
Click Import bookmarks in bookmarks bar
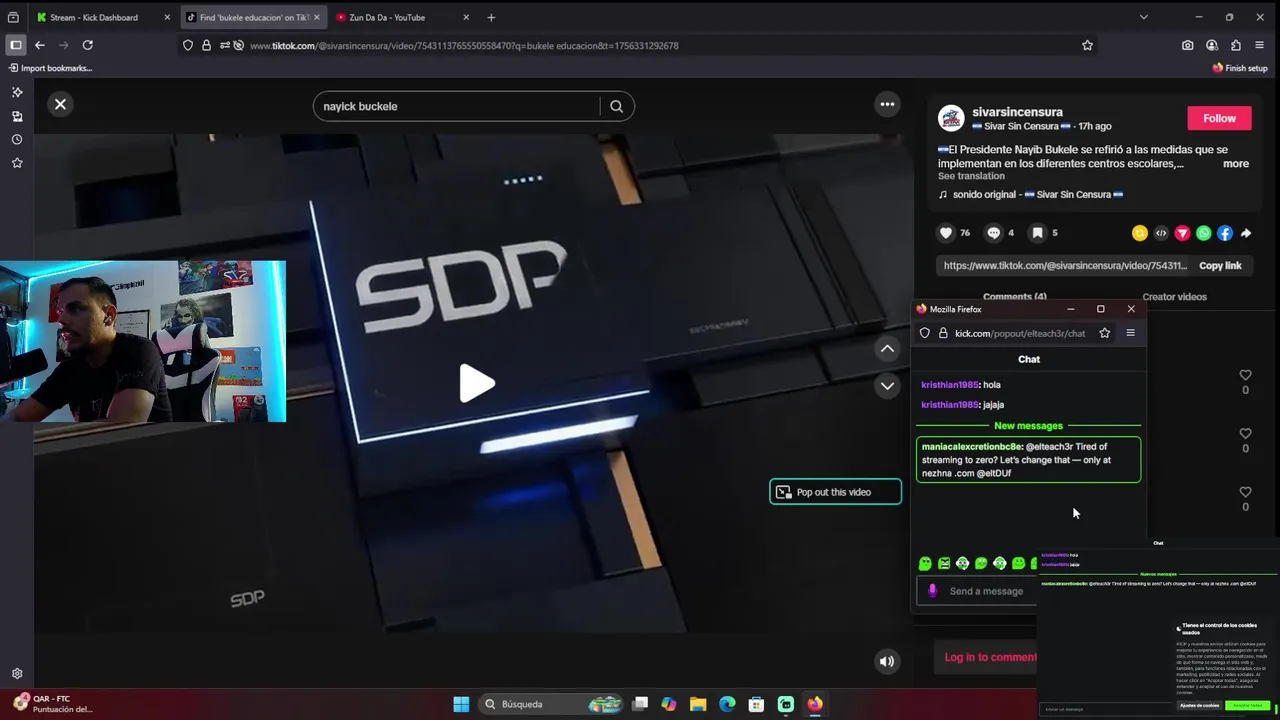click(x=50, y=68)
